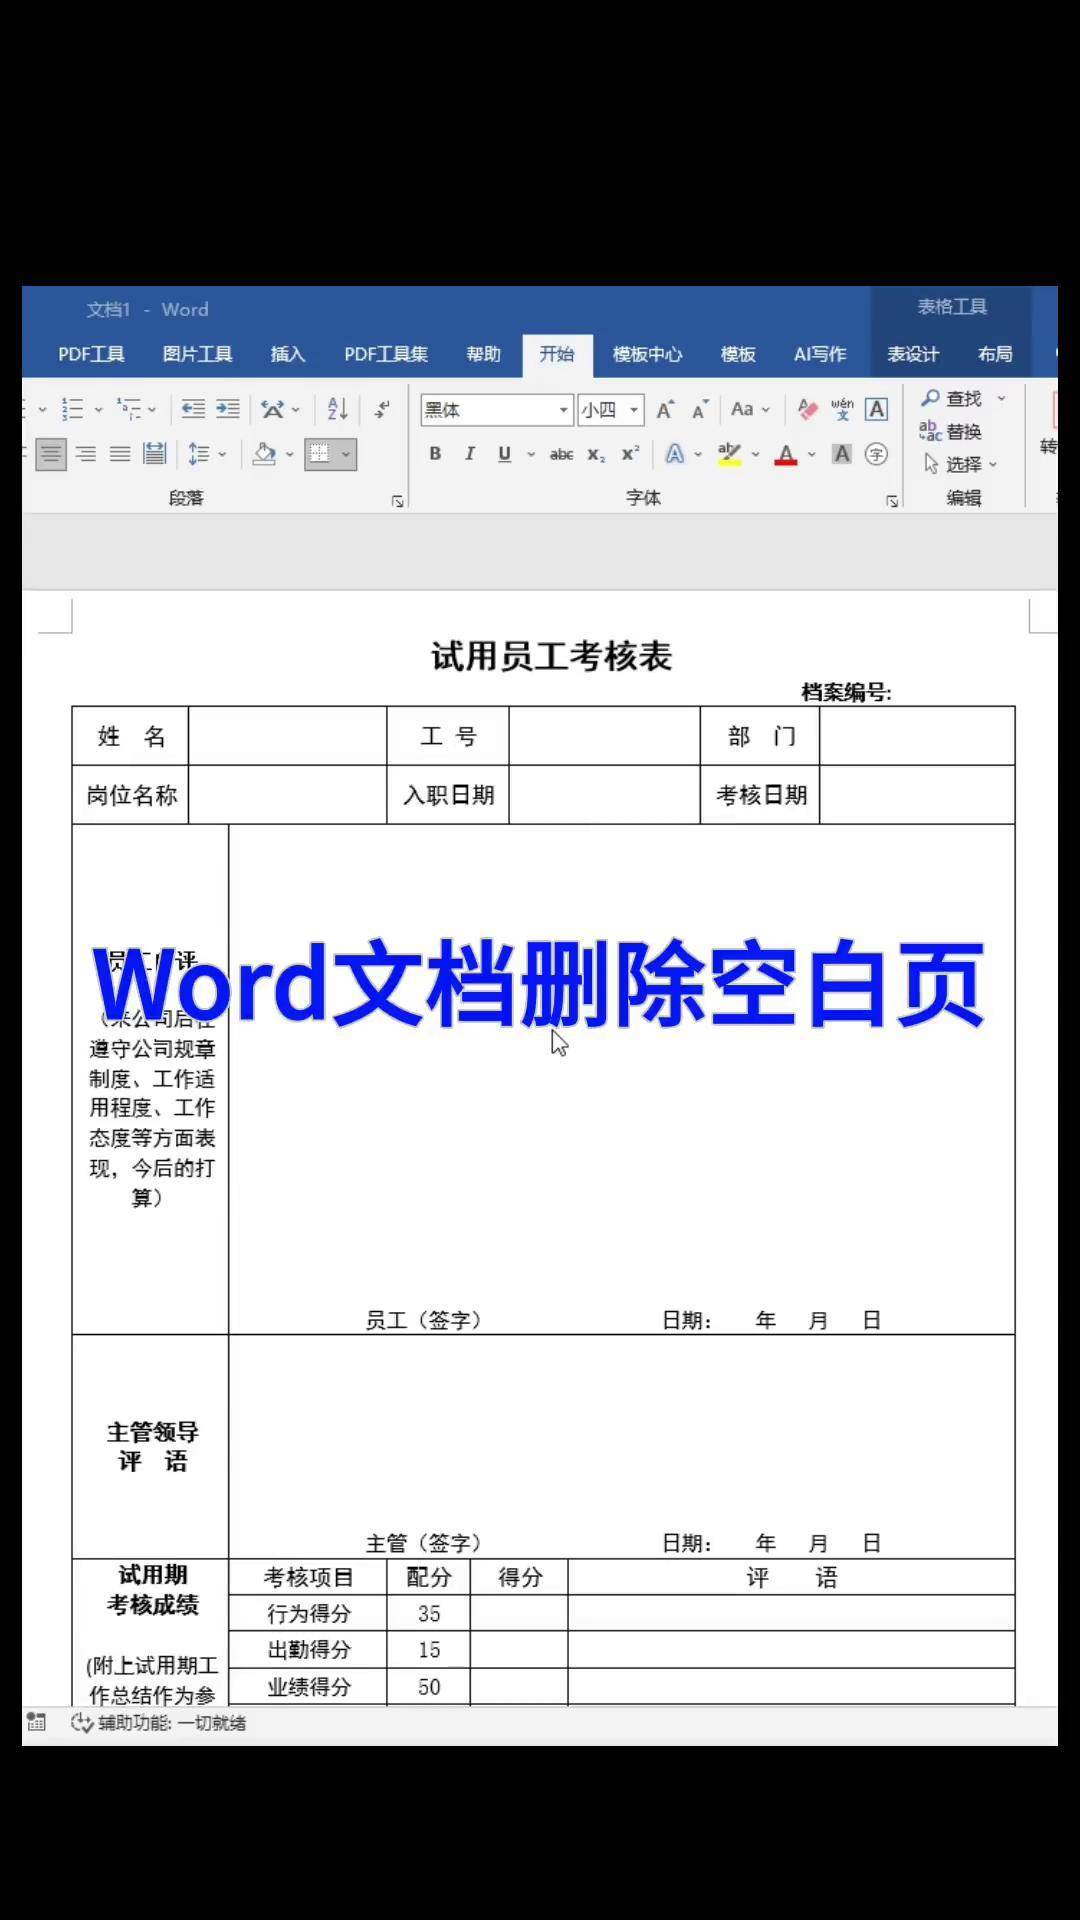
Task: Switch to the 插入 tab
Action: (287, 354)
